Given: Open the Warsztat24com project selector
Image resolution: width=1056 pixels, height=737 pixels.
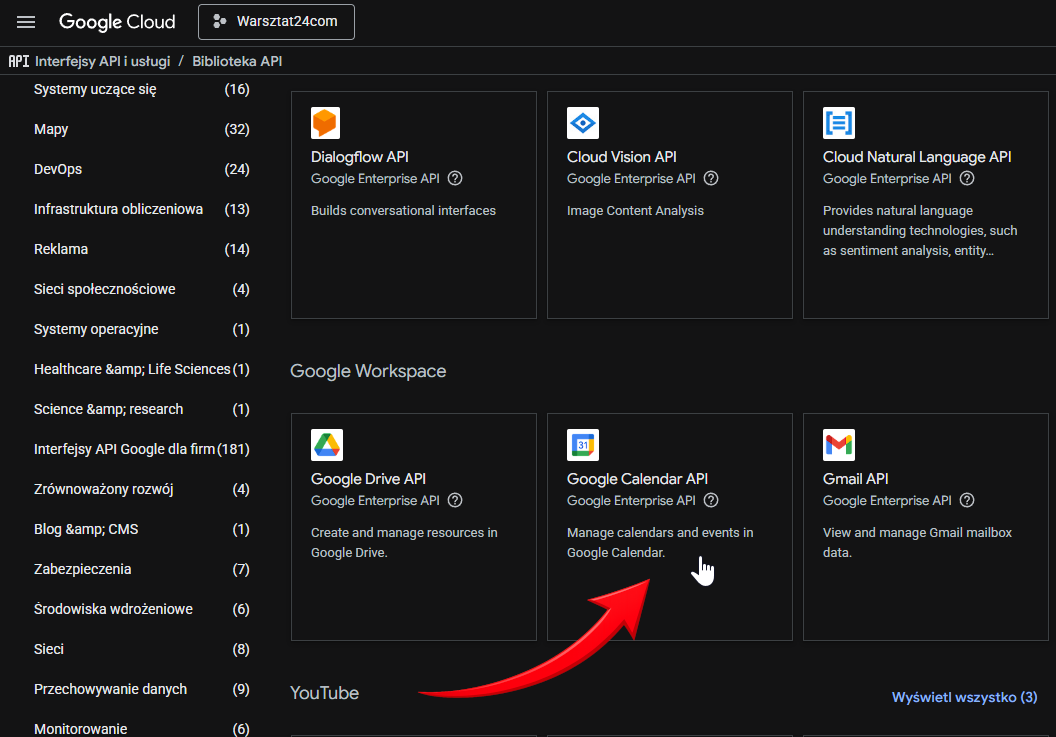Looking at the screenshot, I should (x=276, y=22).
